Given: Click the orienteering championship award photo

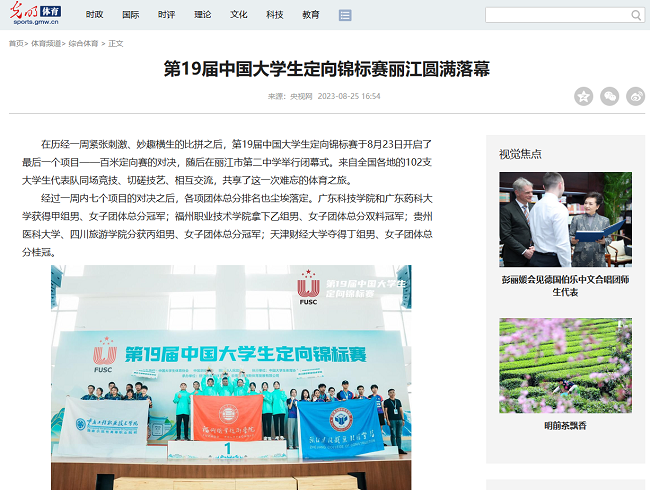Looking at the screenshot, I should [x=231, y=377].
